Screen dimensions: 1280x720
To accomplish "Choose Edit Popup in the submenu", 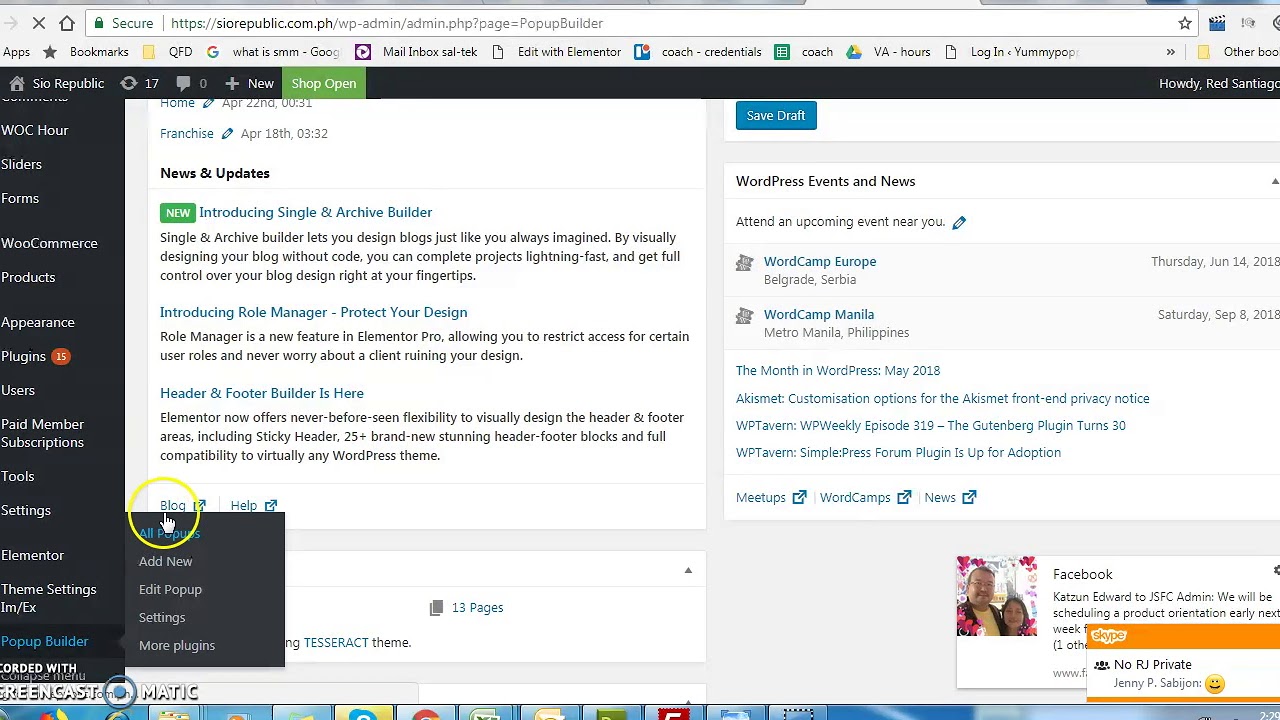I will click(x=170, y=589).
